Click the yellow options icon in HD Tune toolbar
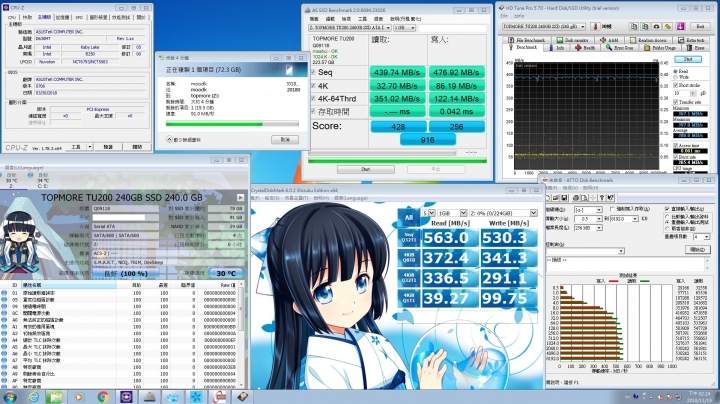 [668, 27]
